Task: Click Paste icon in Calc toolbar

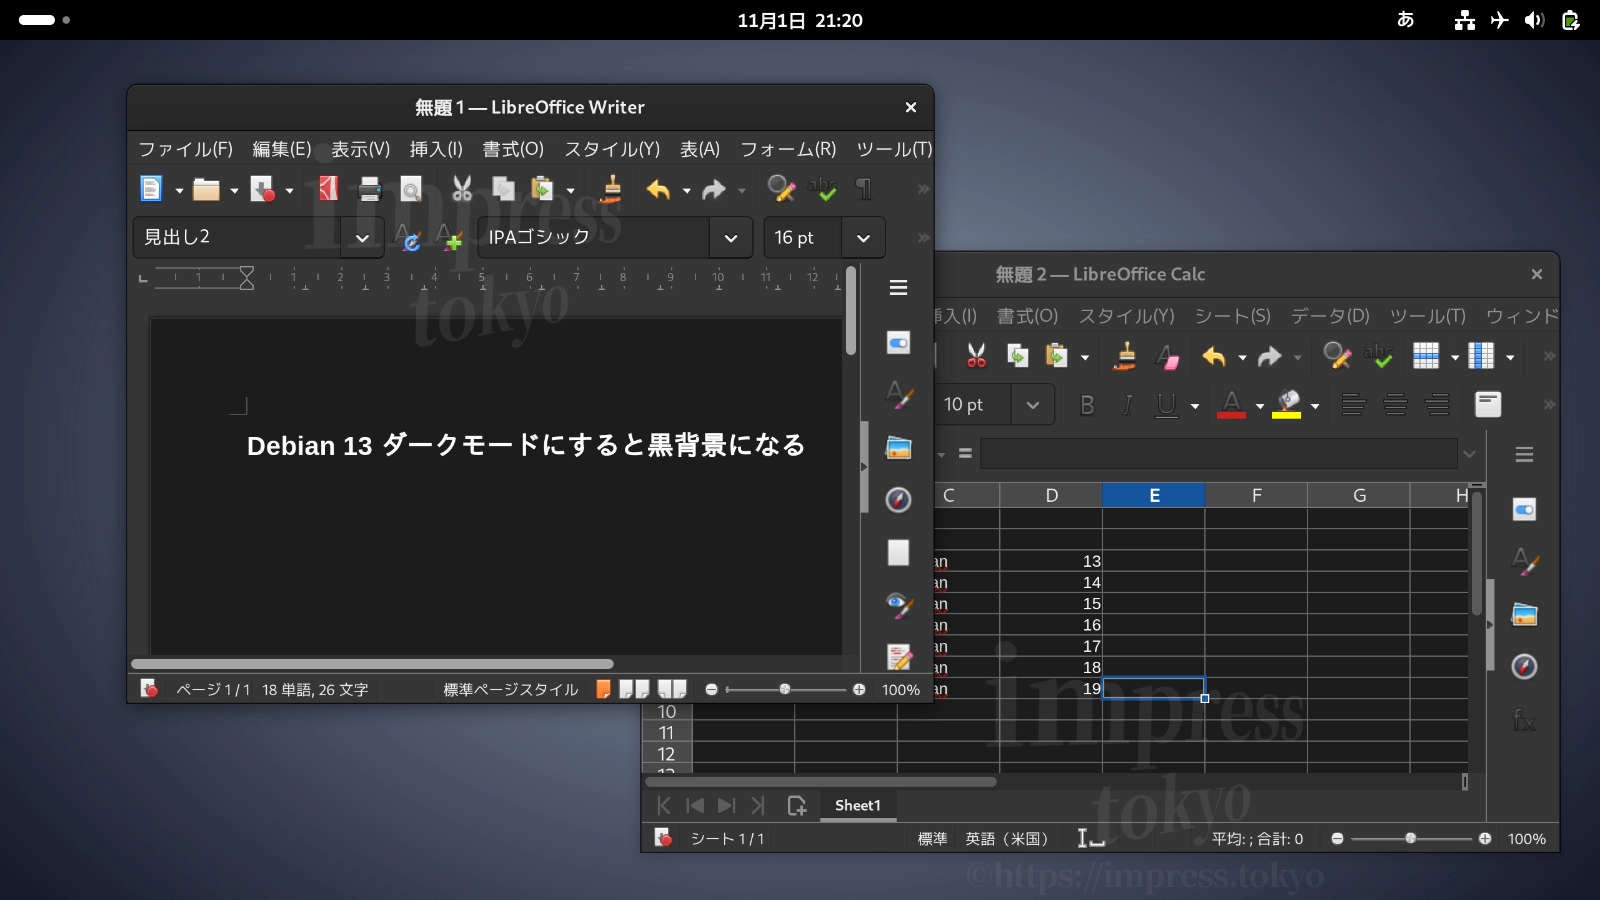Action: [x=1057, y=356]
